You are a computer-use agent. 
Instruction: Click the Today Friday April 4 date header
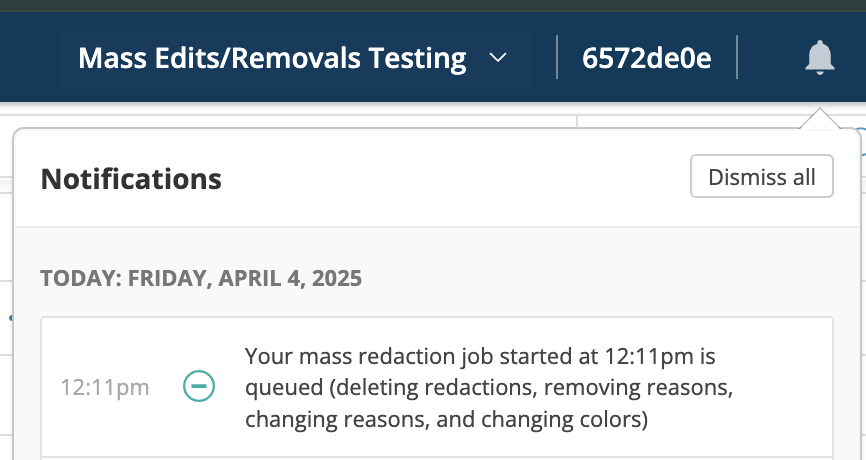point(201,278)
